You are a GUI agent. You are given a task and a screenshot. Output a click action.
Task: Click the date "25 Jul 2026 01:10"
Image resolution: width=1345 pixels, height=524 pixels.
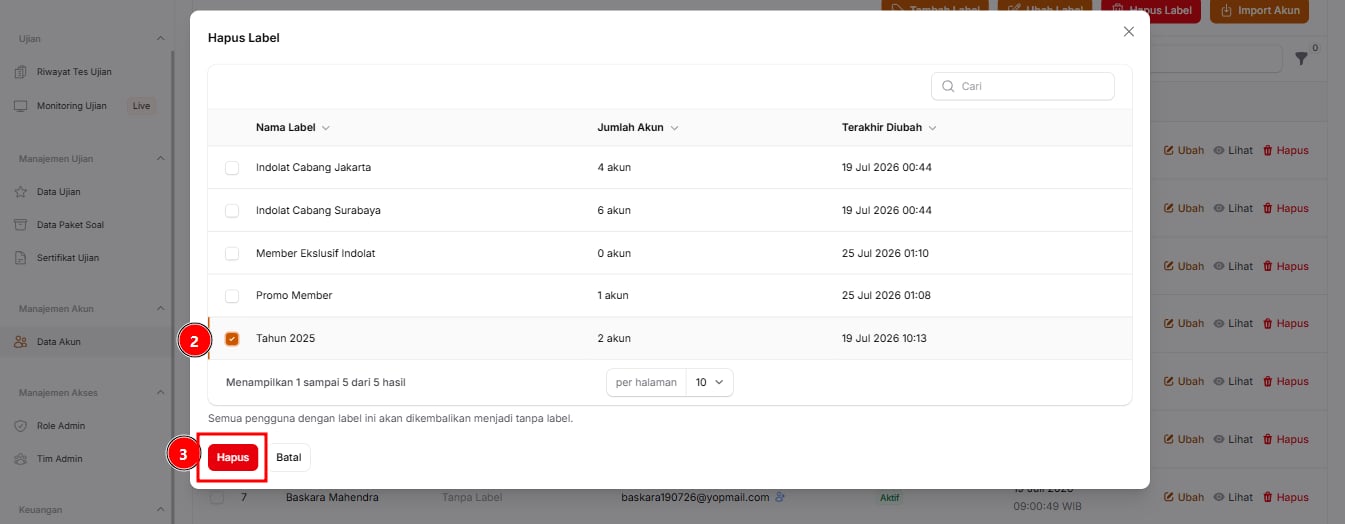coord(885,254)
